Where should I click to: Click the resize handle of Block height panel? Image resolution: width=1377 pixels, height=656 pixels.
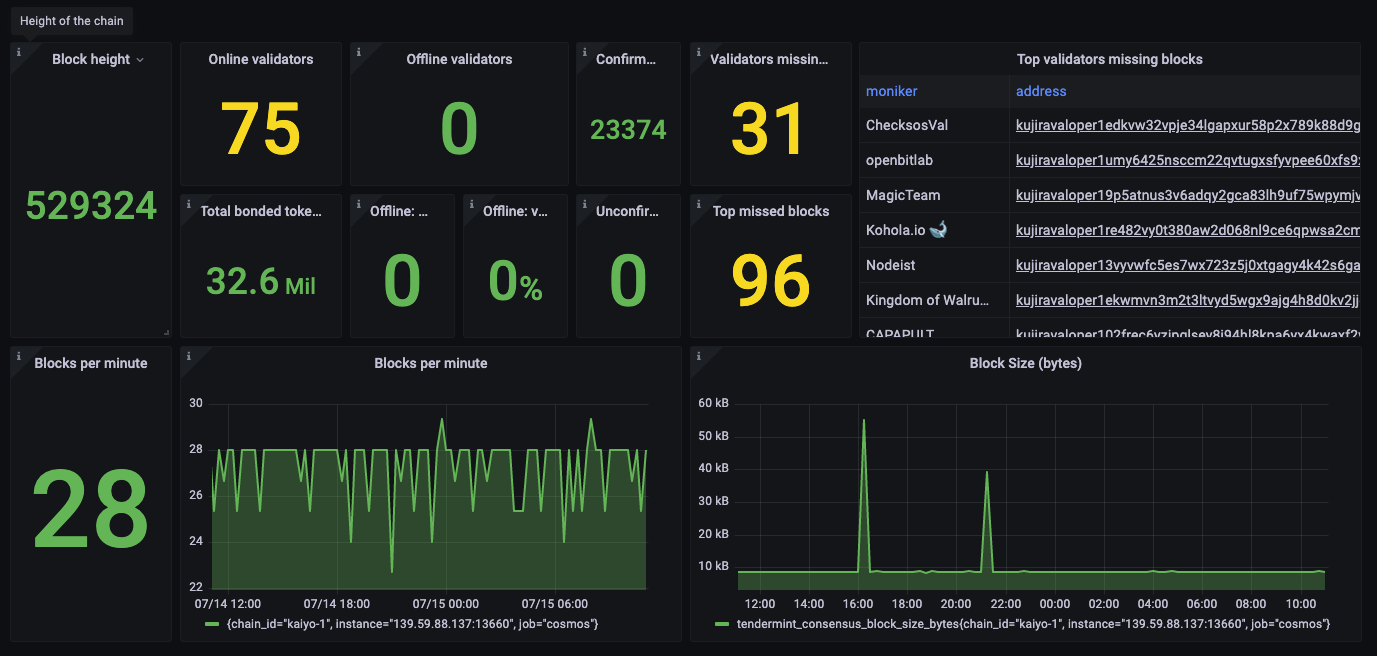pos(166,332)
